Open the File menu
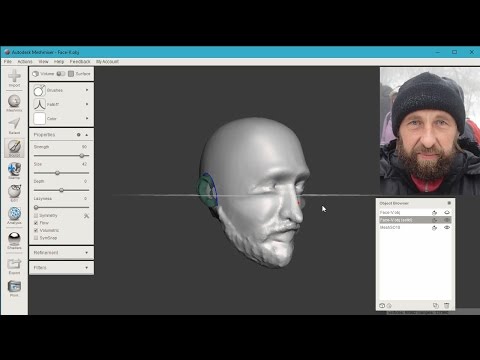Viewport: 480px width, 360px height. tap(8, 62)
